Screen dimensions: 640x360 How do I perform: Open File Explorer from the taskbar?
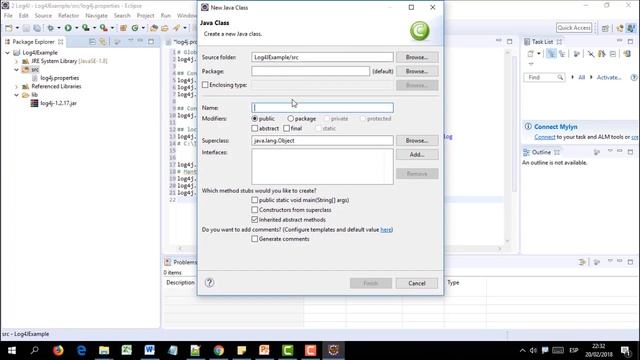click(104, 350)
